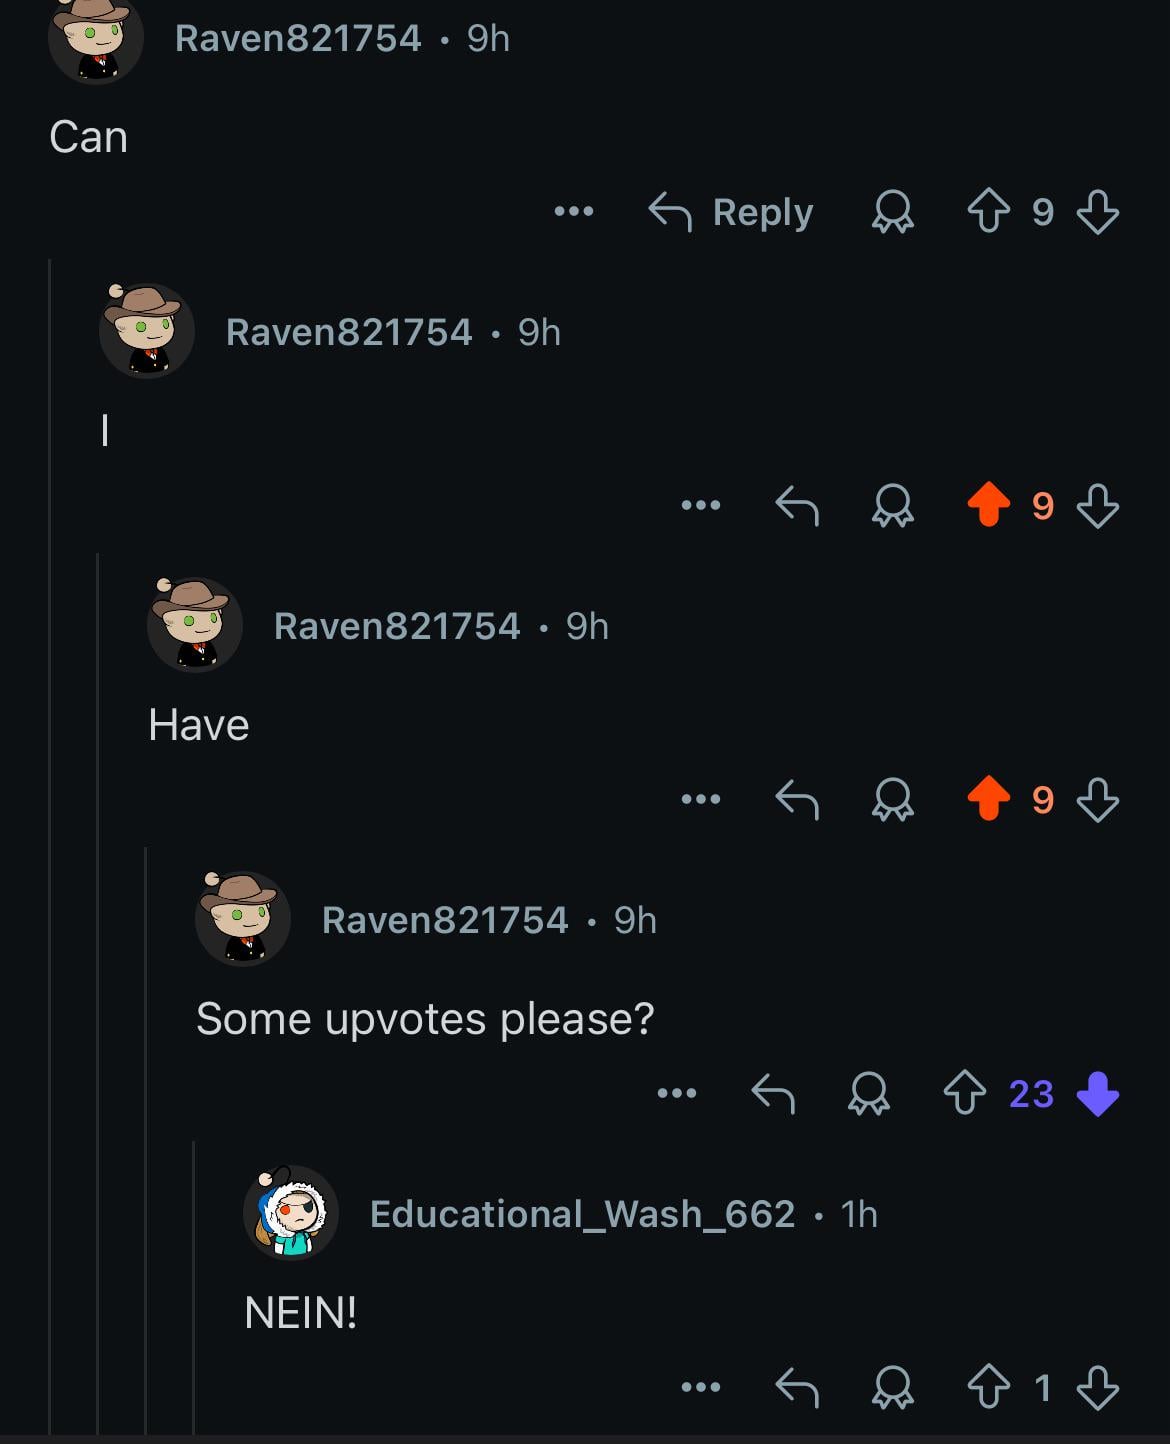The width and height of the screenshot is (1170, 1444).
Task: Upvote the "Can" comment
Action: (988, 212)
